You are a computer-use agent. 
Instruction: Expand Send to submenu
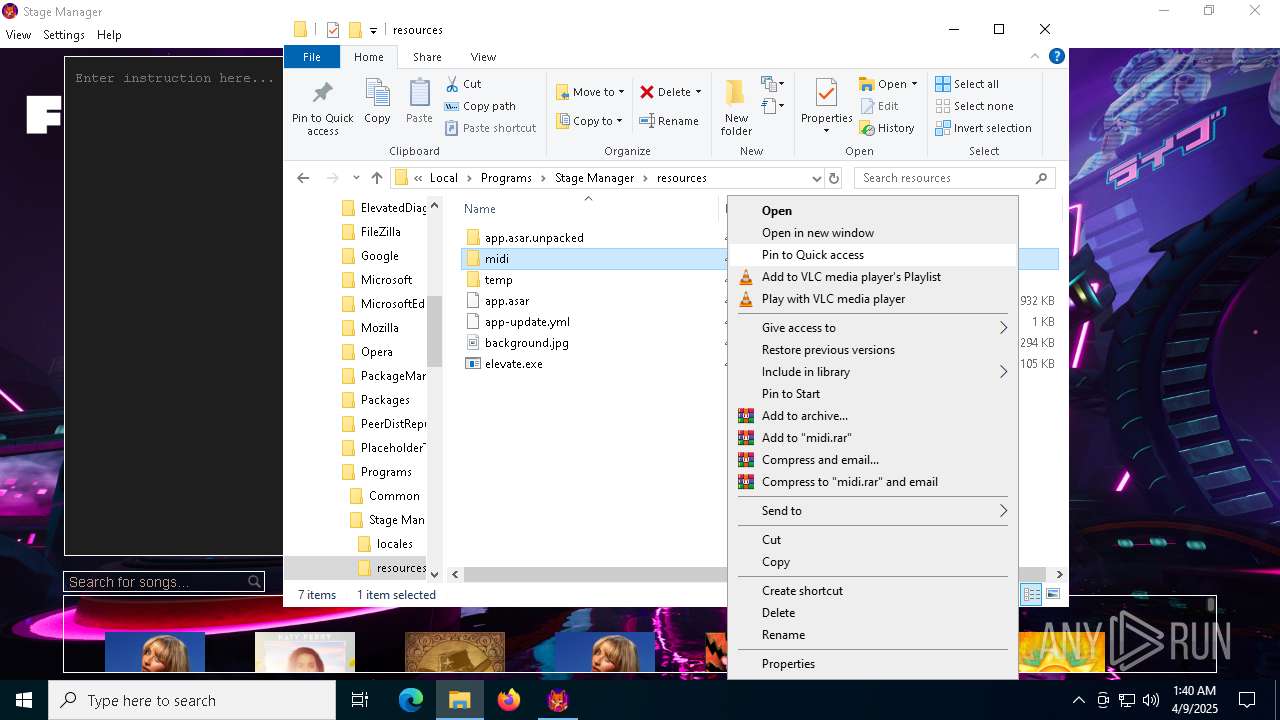(x=872, y=511)
